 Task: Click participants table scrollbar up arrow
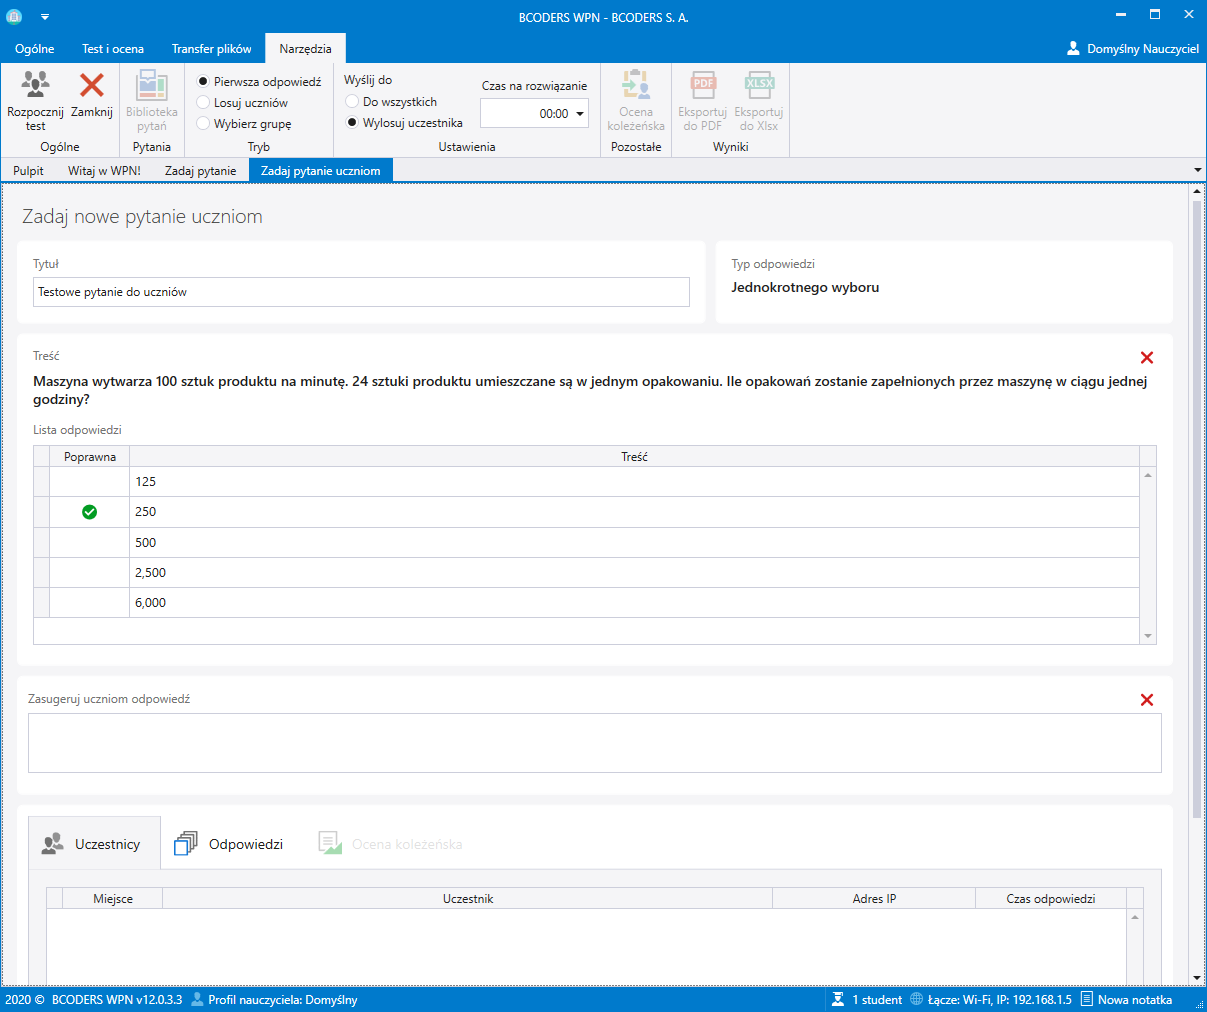(1135, 917)
